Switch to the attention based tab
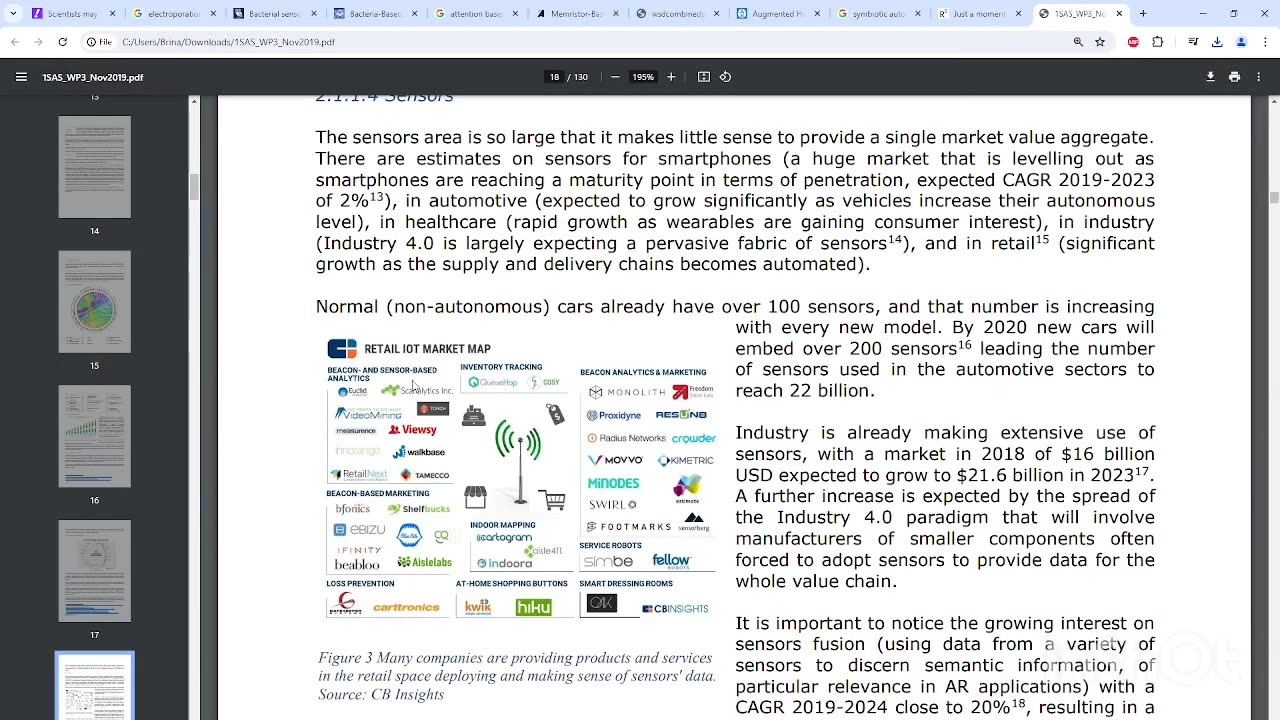 [476, 14]
